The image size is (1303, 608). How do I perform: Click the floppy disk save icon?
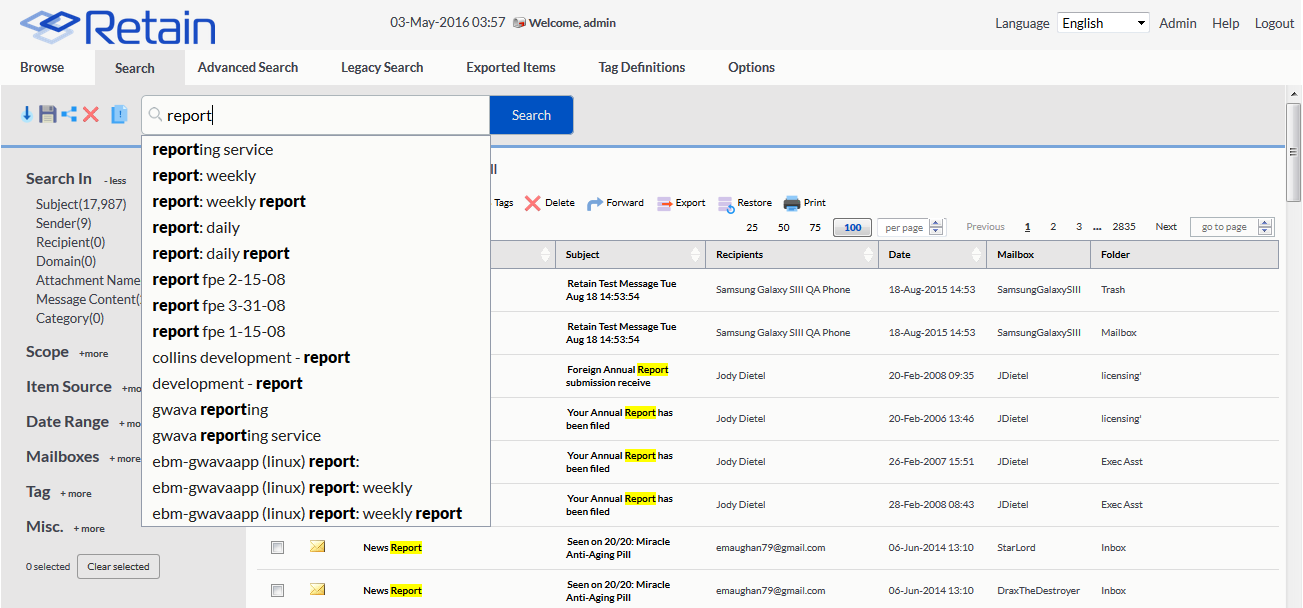click(x=47, y=115)
